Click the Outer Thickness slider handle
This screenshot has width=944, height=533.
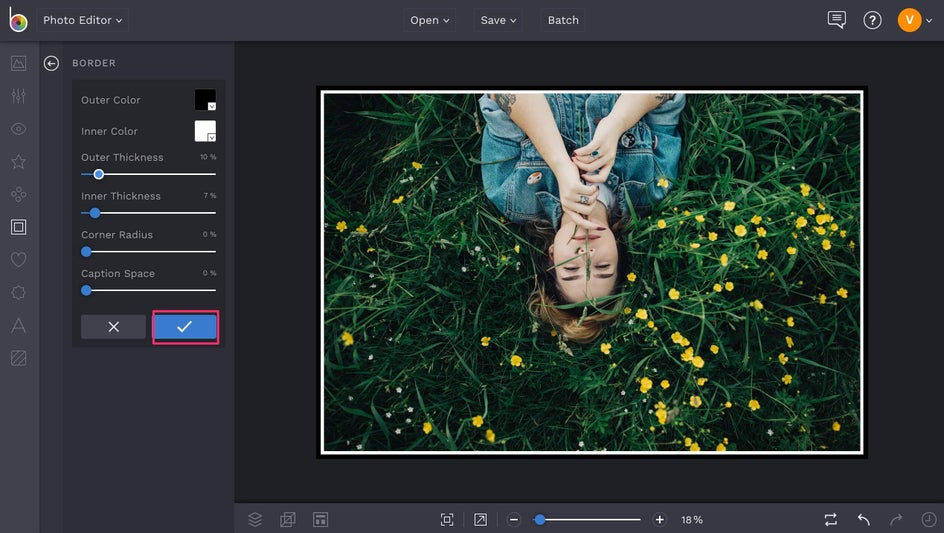coord(98,174)
